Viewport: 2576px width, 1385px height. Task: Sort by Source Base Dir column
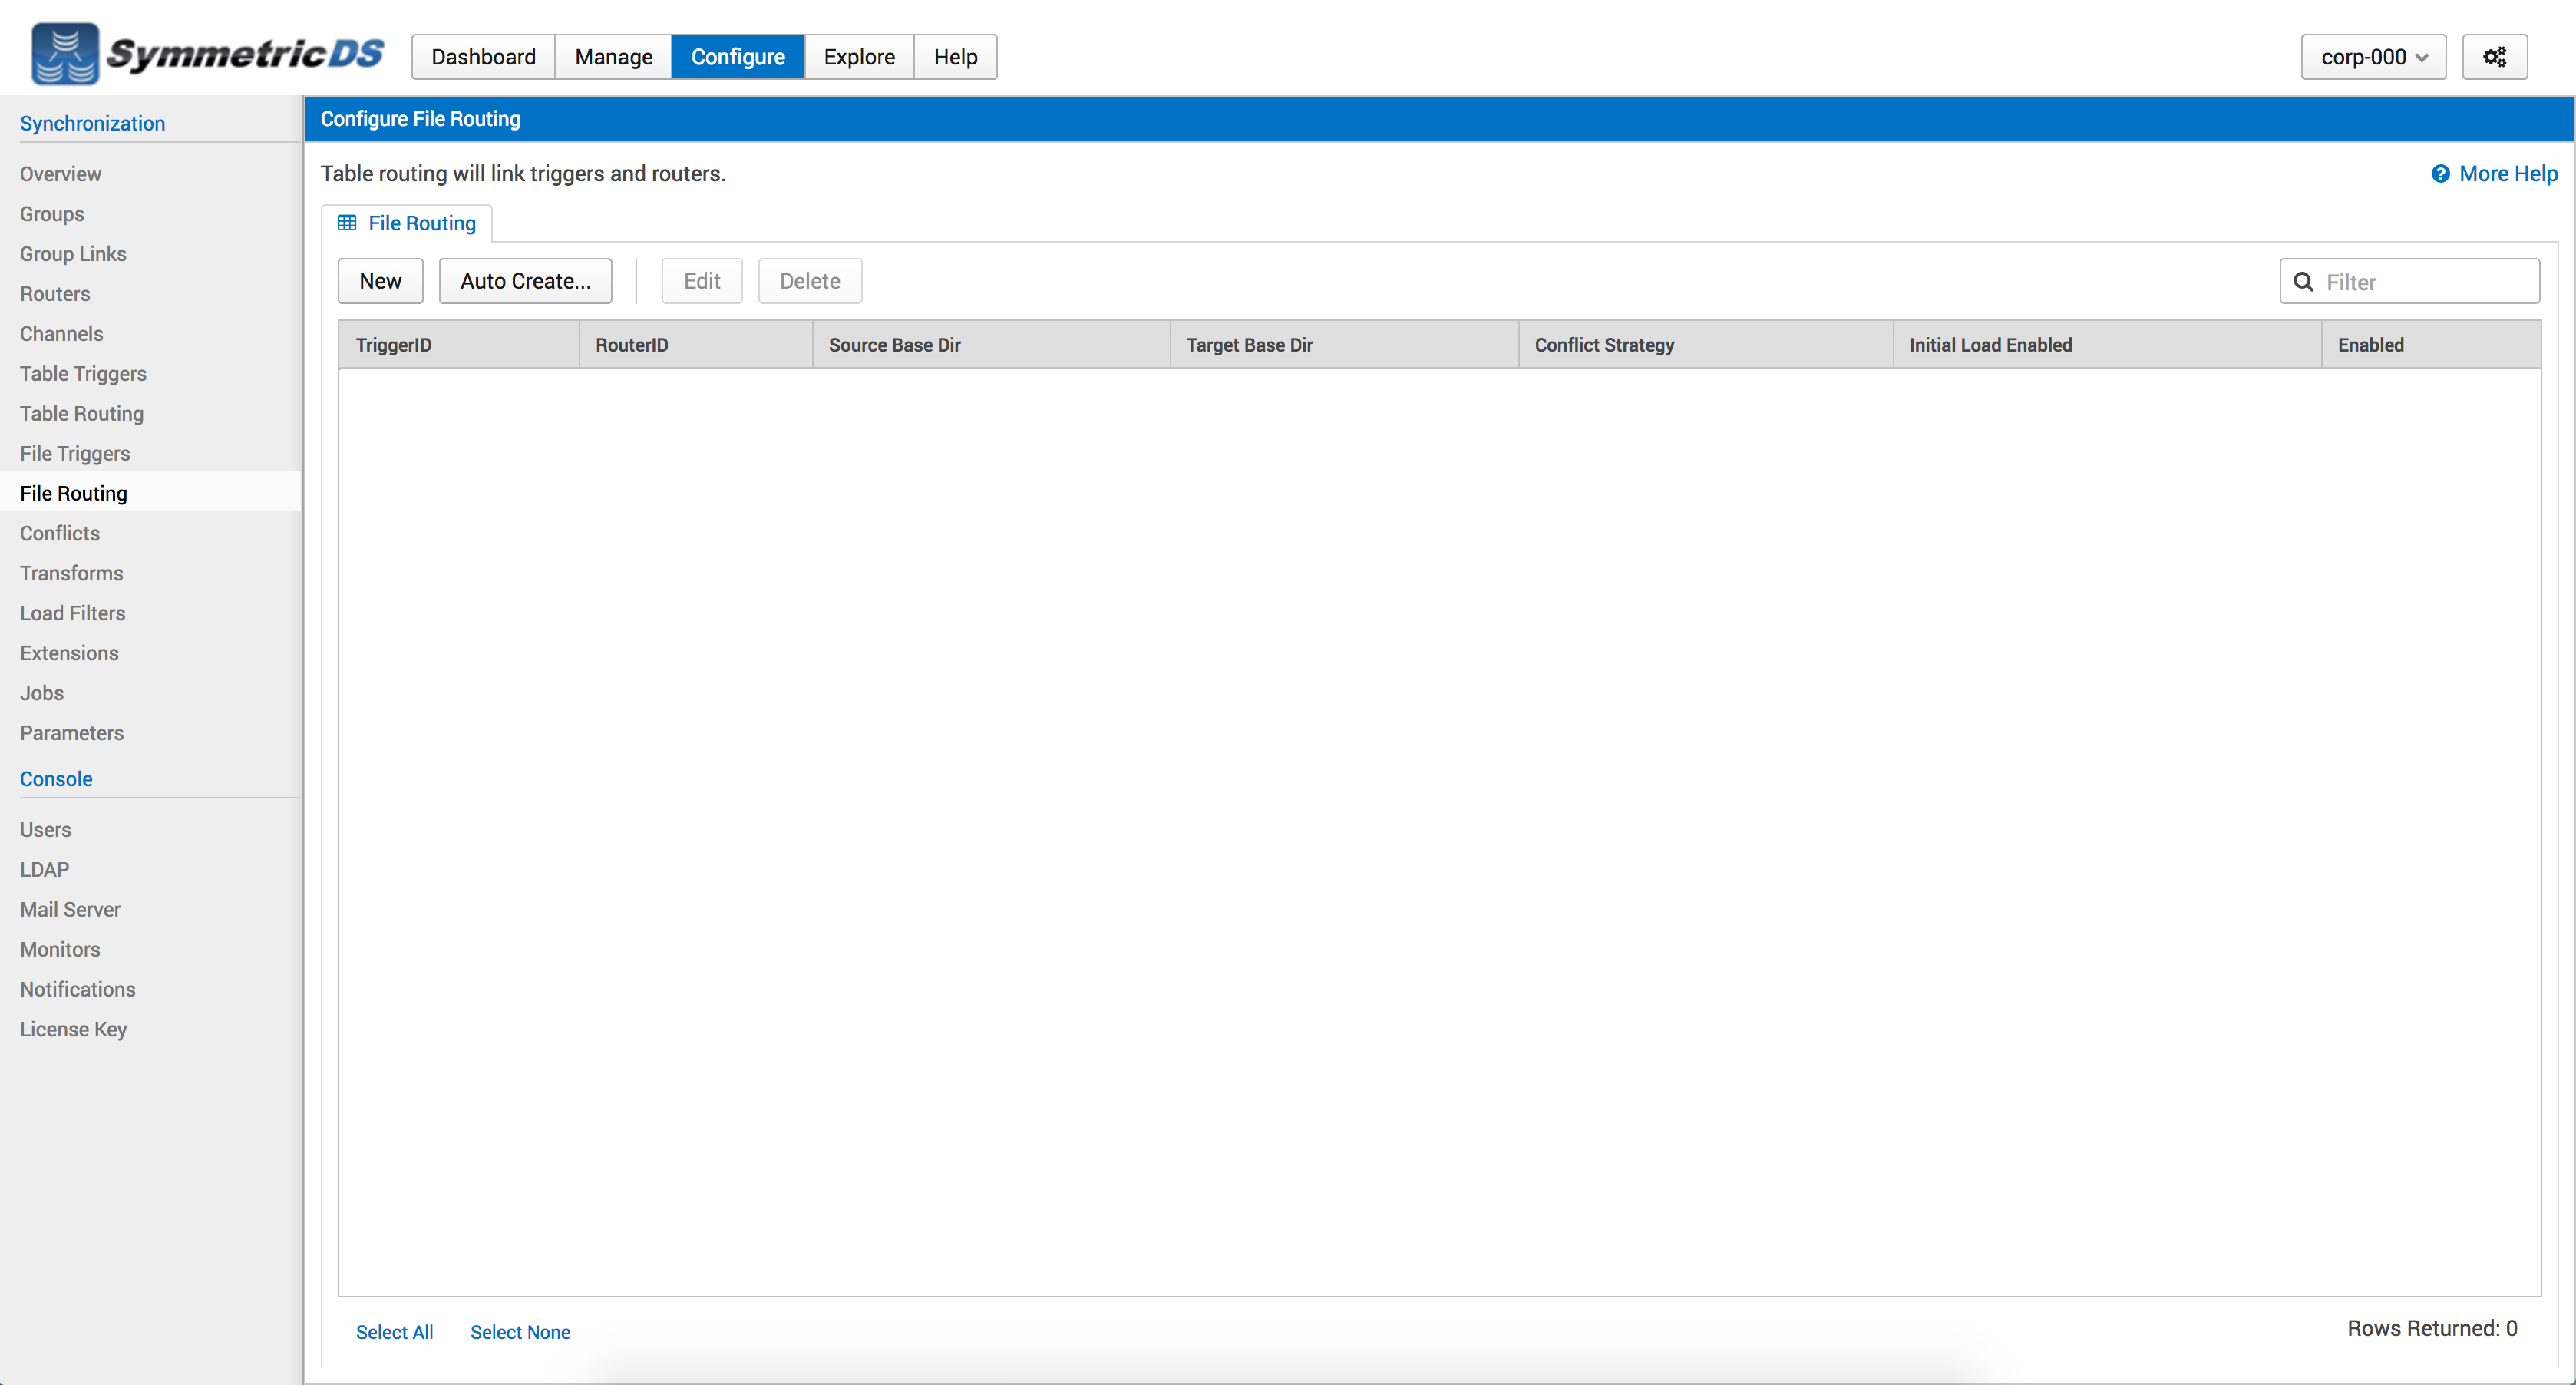pyautogui.click(x=991, y=345)
